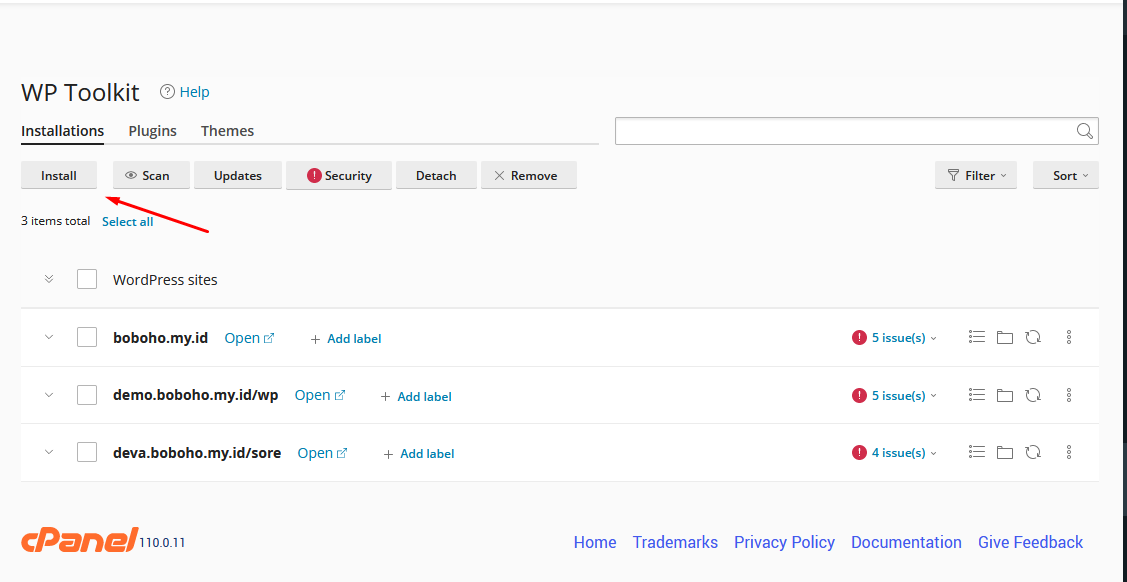This screenshot has height=582, width=1127.
Task: Open the boboho.my.id site link
Action: [249, 338]
